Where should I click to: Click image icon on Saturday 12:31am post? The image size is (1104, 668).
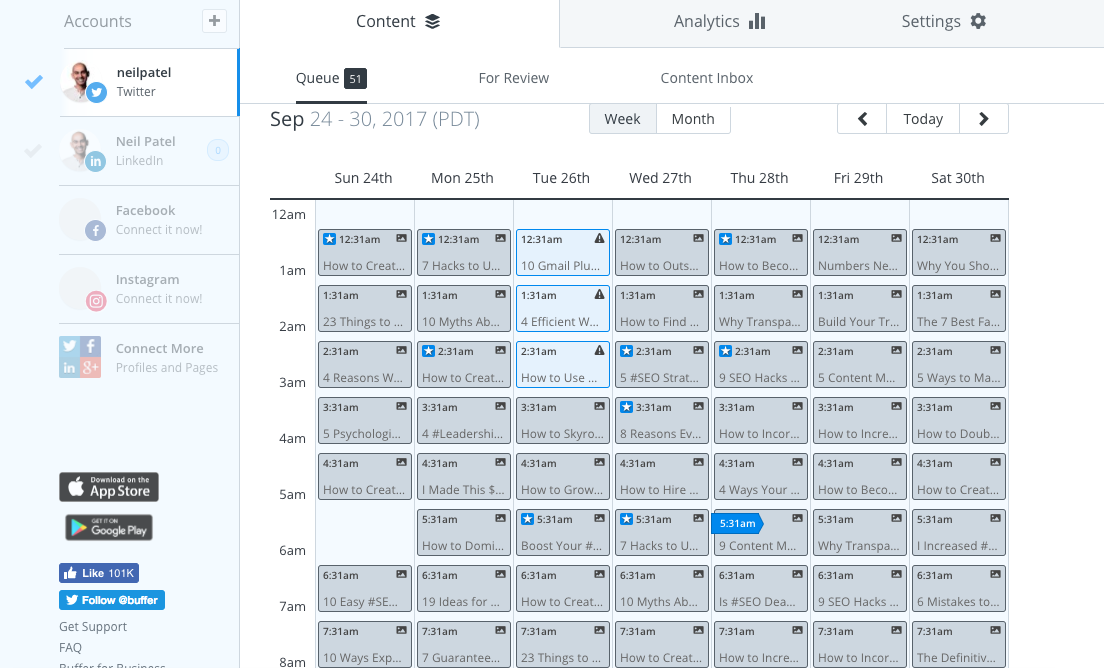(x=996, y=238)
